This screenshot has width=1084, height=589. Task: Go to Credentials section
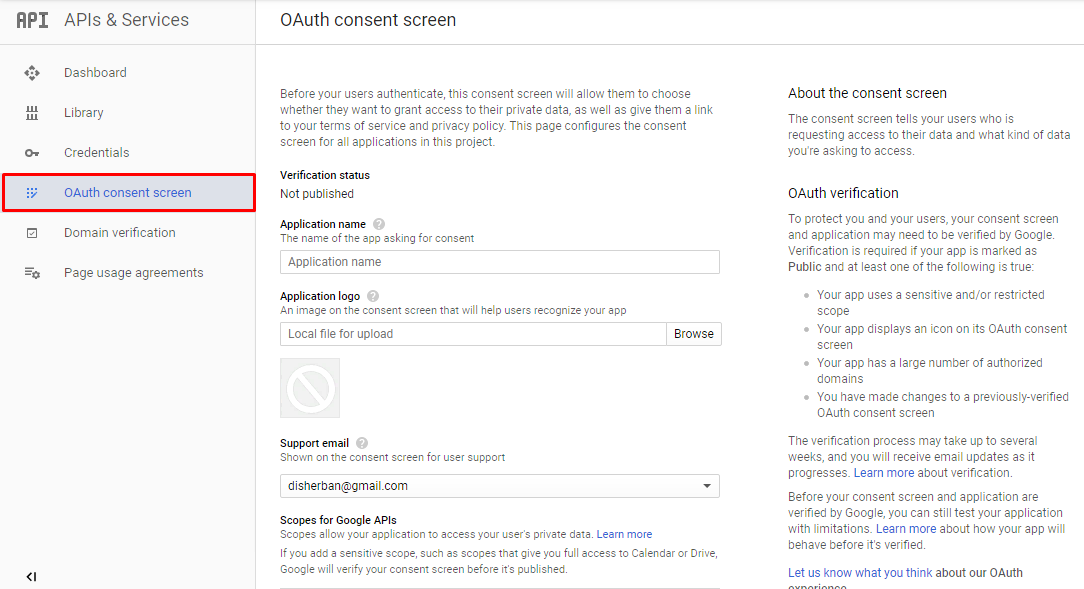97,153
